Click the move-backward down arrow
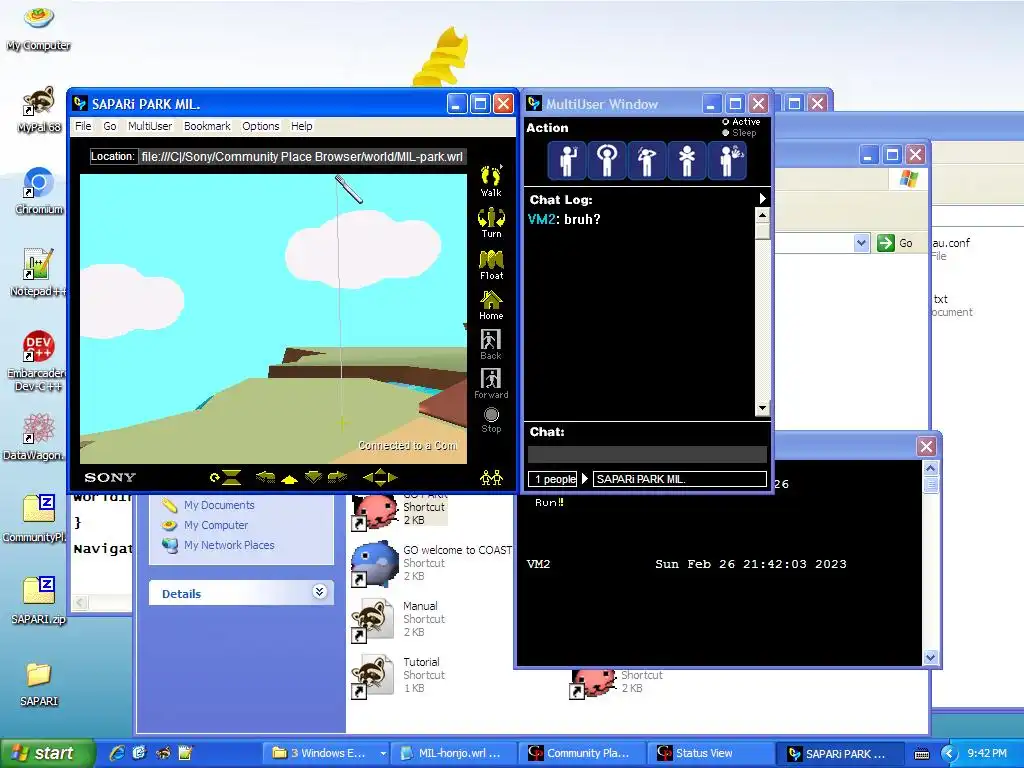This screenshot has height=768, width=1024. click(x=313, y=477)
